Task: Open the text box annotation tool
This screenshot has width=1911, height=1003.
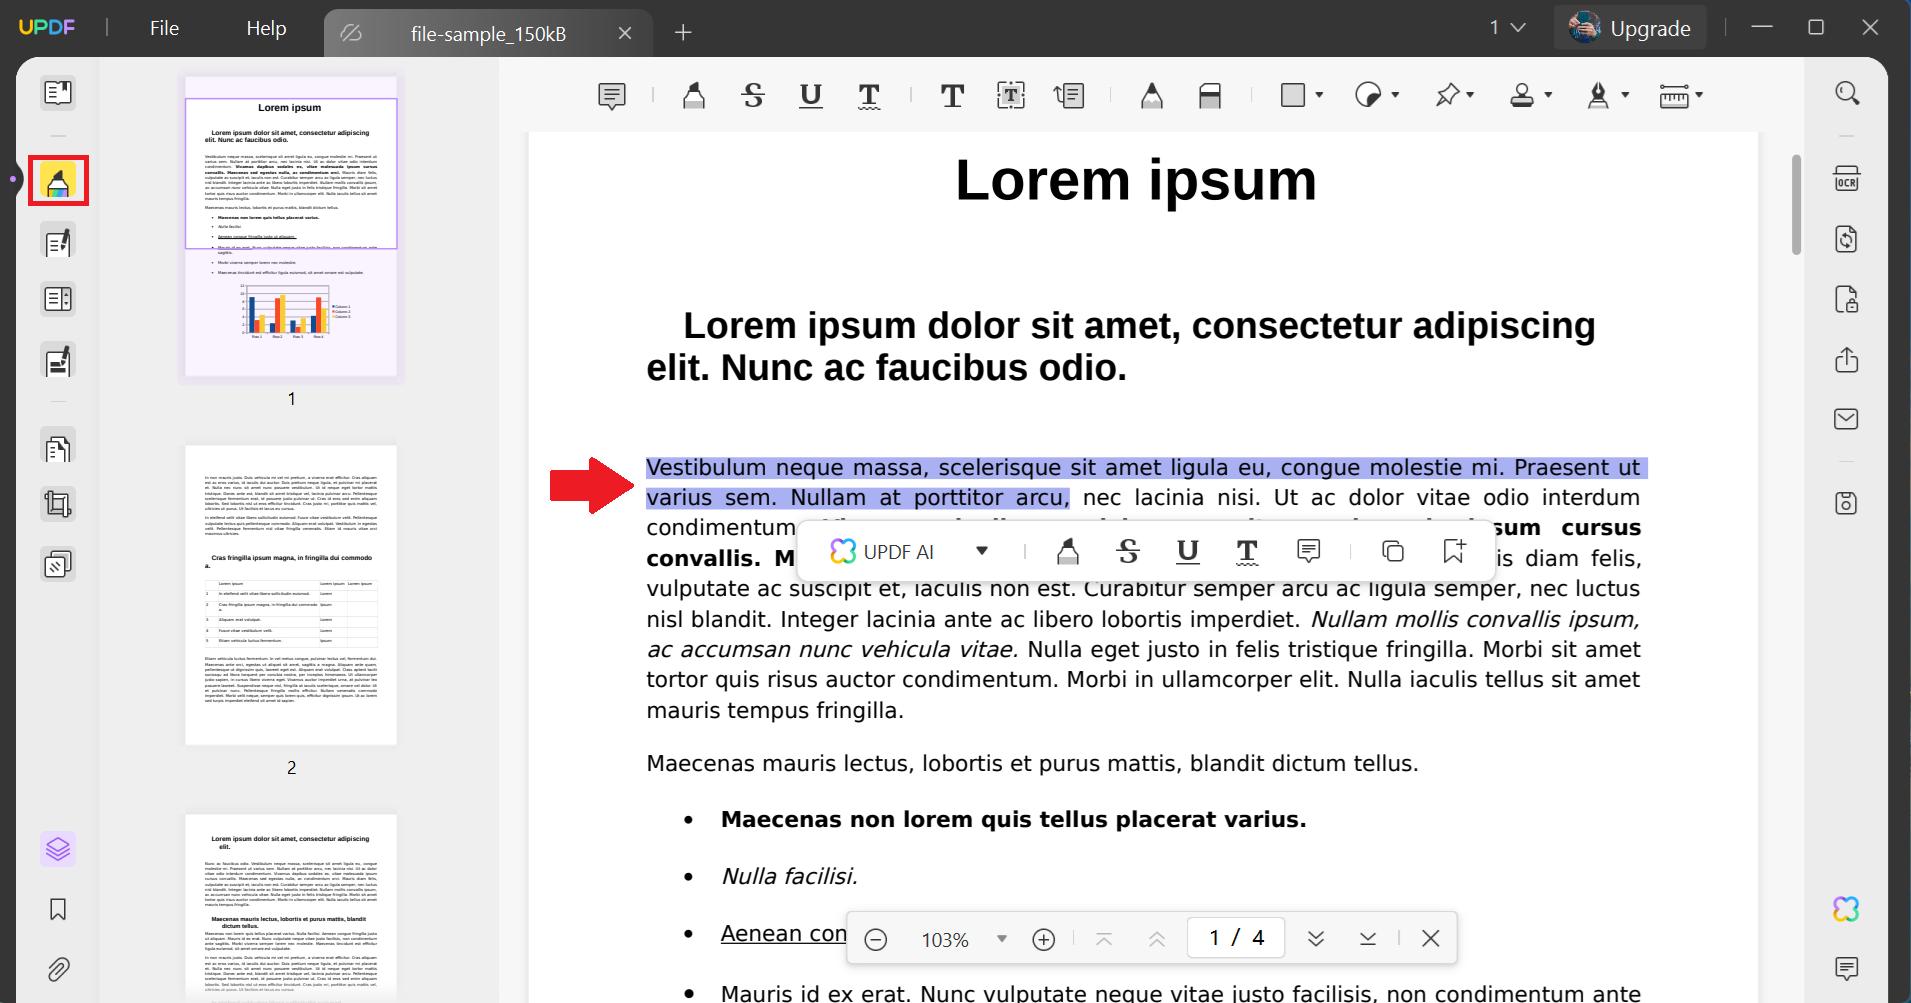Action: [x=1010, y=95]
